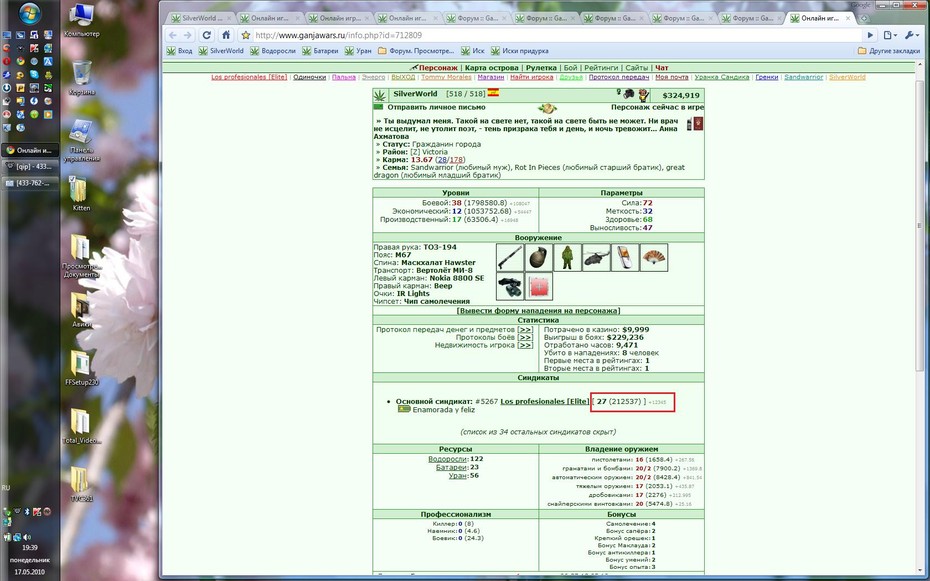This screenshot has width=930, height=581.
Task: Open the FFSetup230 desktop folder
Action: click(82, 368)
